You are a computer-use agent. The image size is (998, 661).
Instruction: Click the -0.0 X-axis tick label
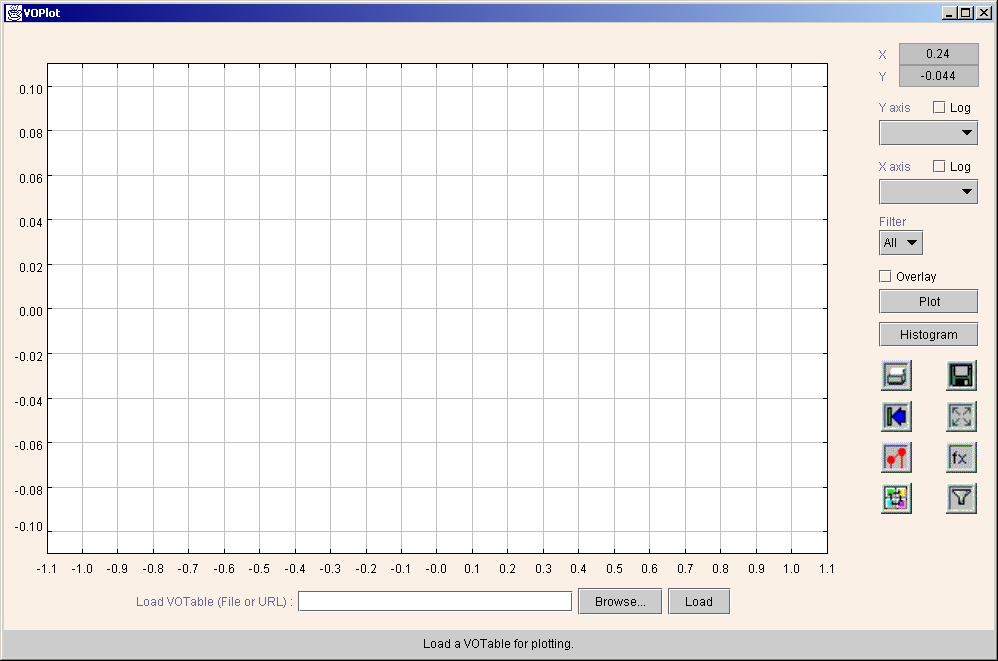(436, 569)
